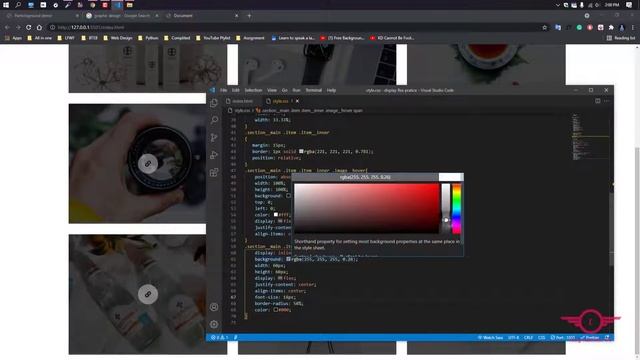Open the Explorer view in VS Code
Image resolution: width=640 pixels, height=360 pixels.
pos(214,103)
